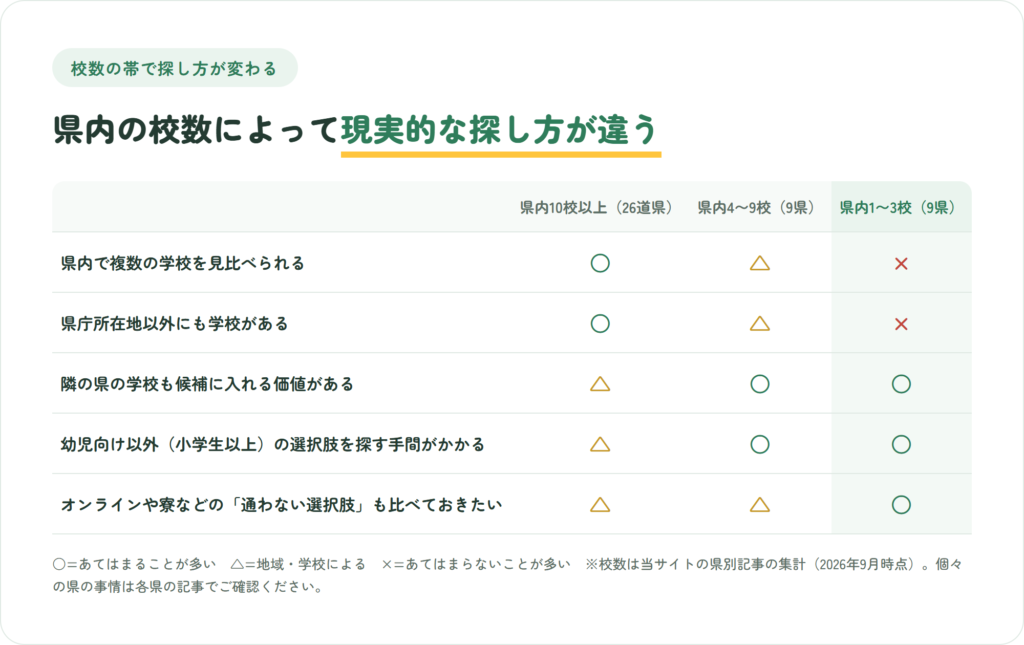
Task: Click column header 県内4〜9校（9県）
Action: coord(756,208)
